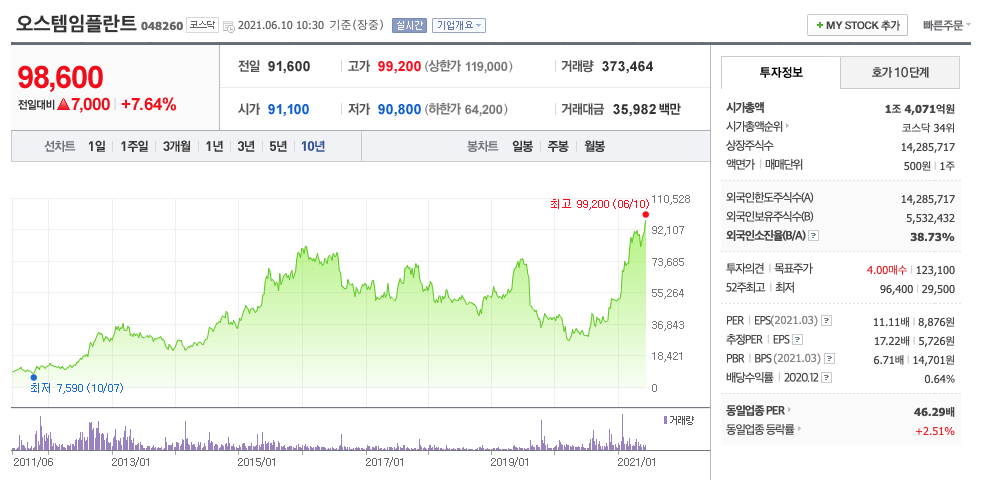
Task: Open help icon next to PER EPS(2021.03)
Action: click(x=826, y=321)
